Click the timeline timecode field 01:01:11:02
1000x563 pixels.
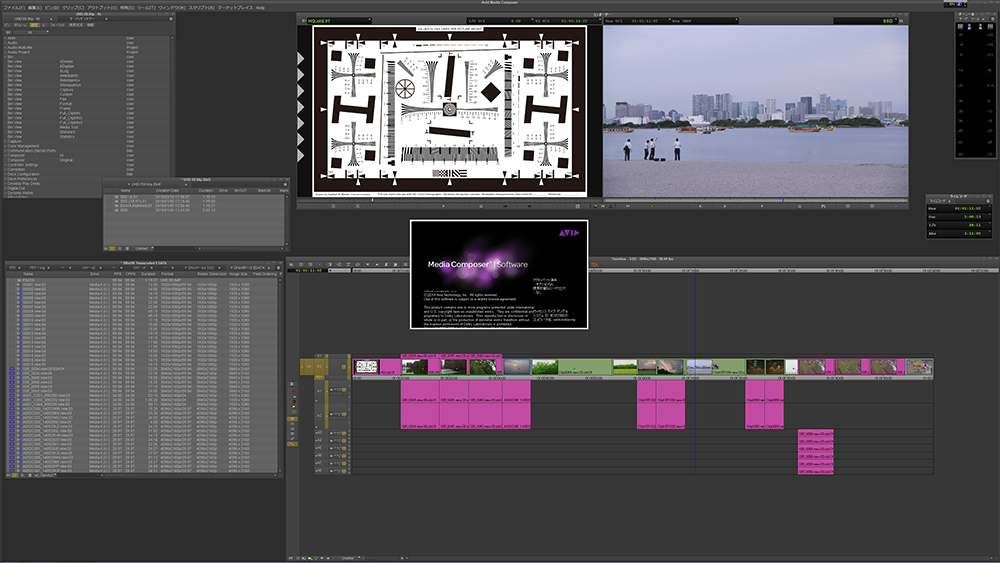pyautogui.click(x=308, y=270)
